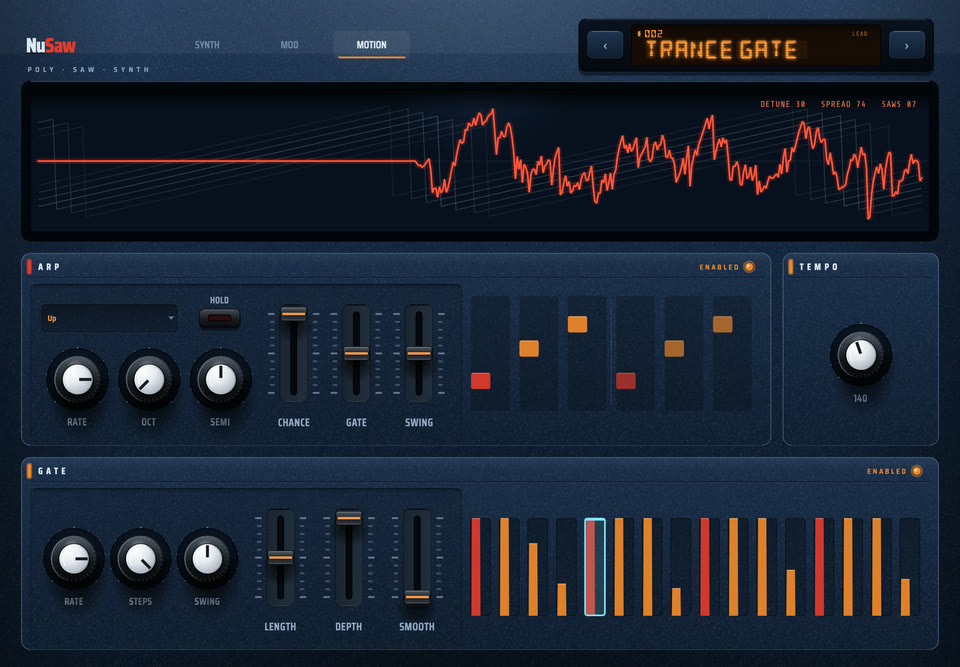Click the eleventh gate step orange bar
The width and height of the screenshot is (960, 667).
coord(762,567)
